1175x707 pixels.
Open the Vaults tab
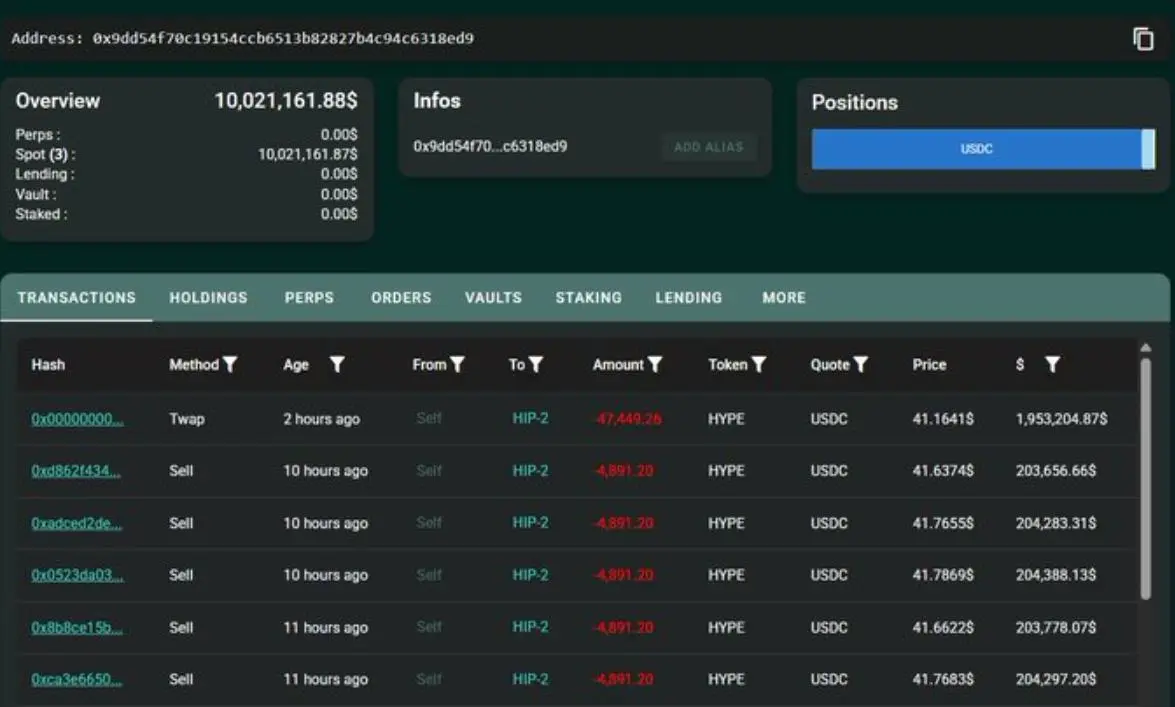(x=493, y=298)
